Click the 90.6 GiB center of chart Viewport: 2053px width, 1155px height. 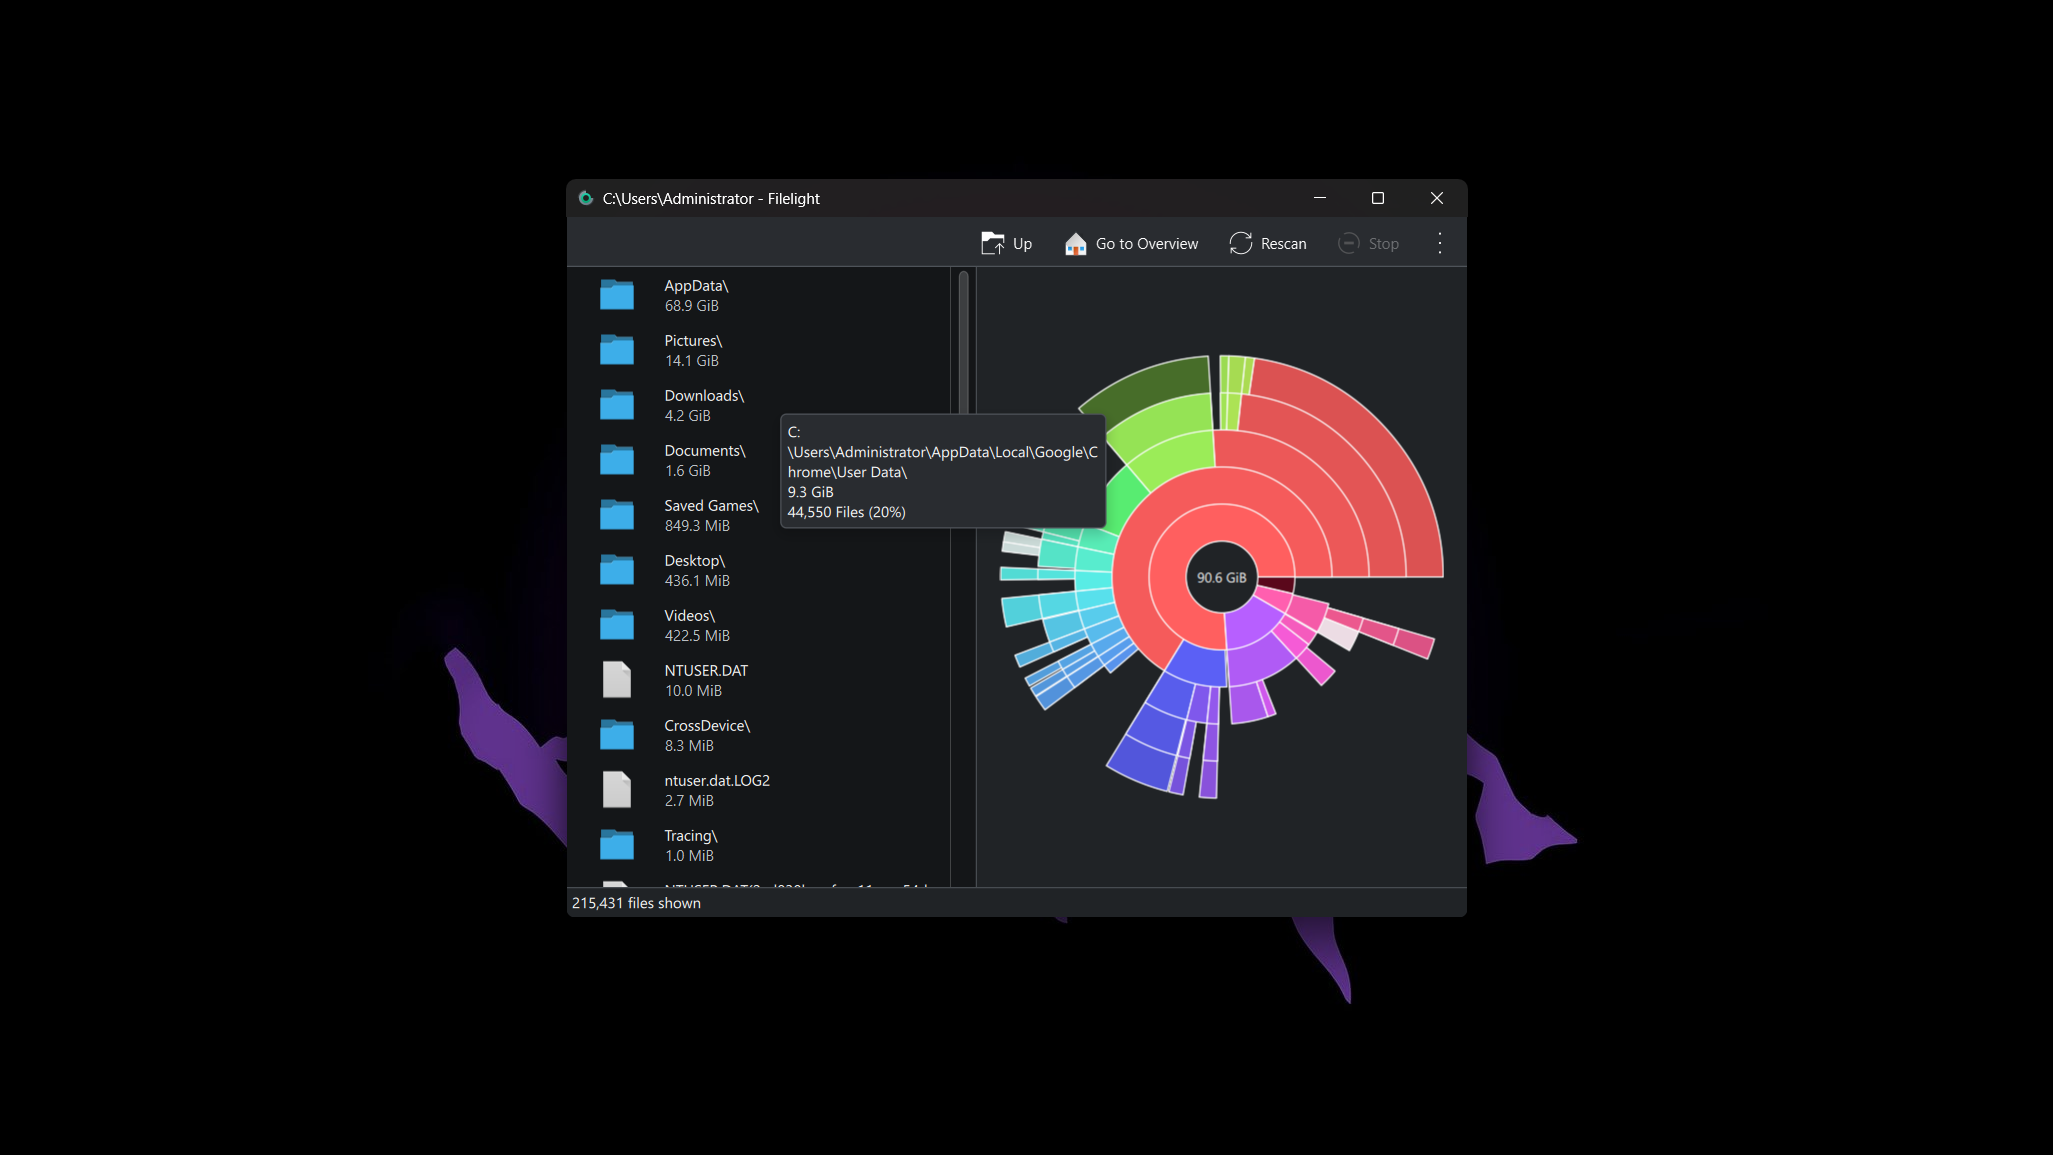click(x=1221, y=578)
